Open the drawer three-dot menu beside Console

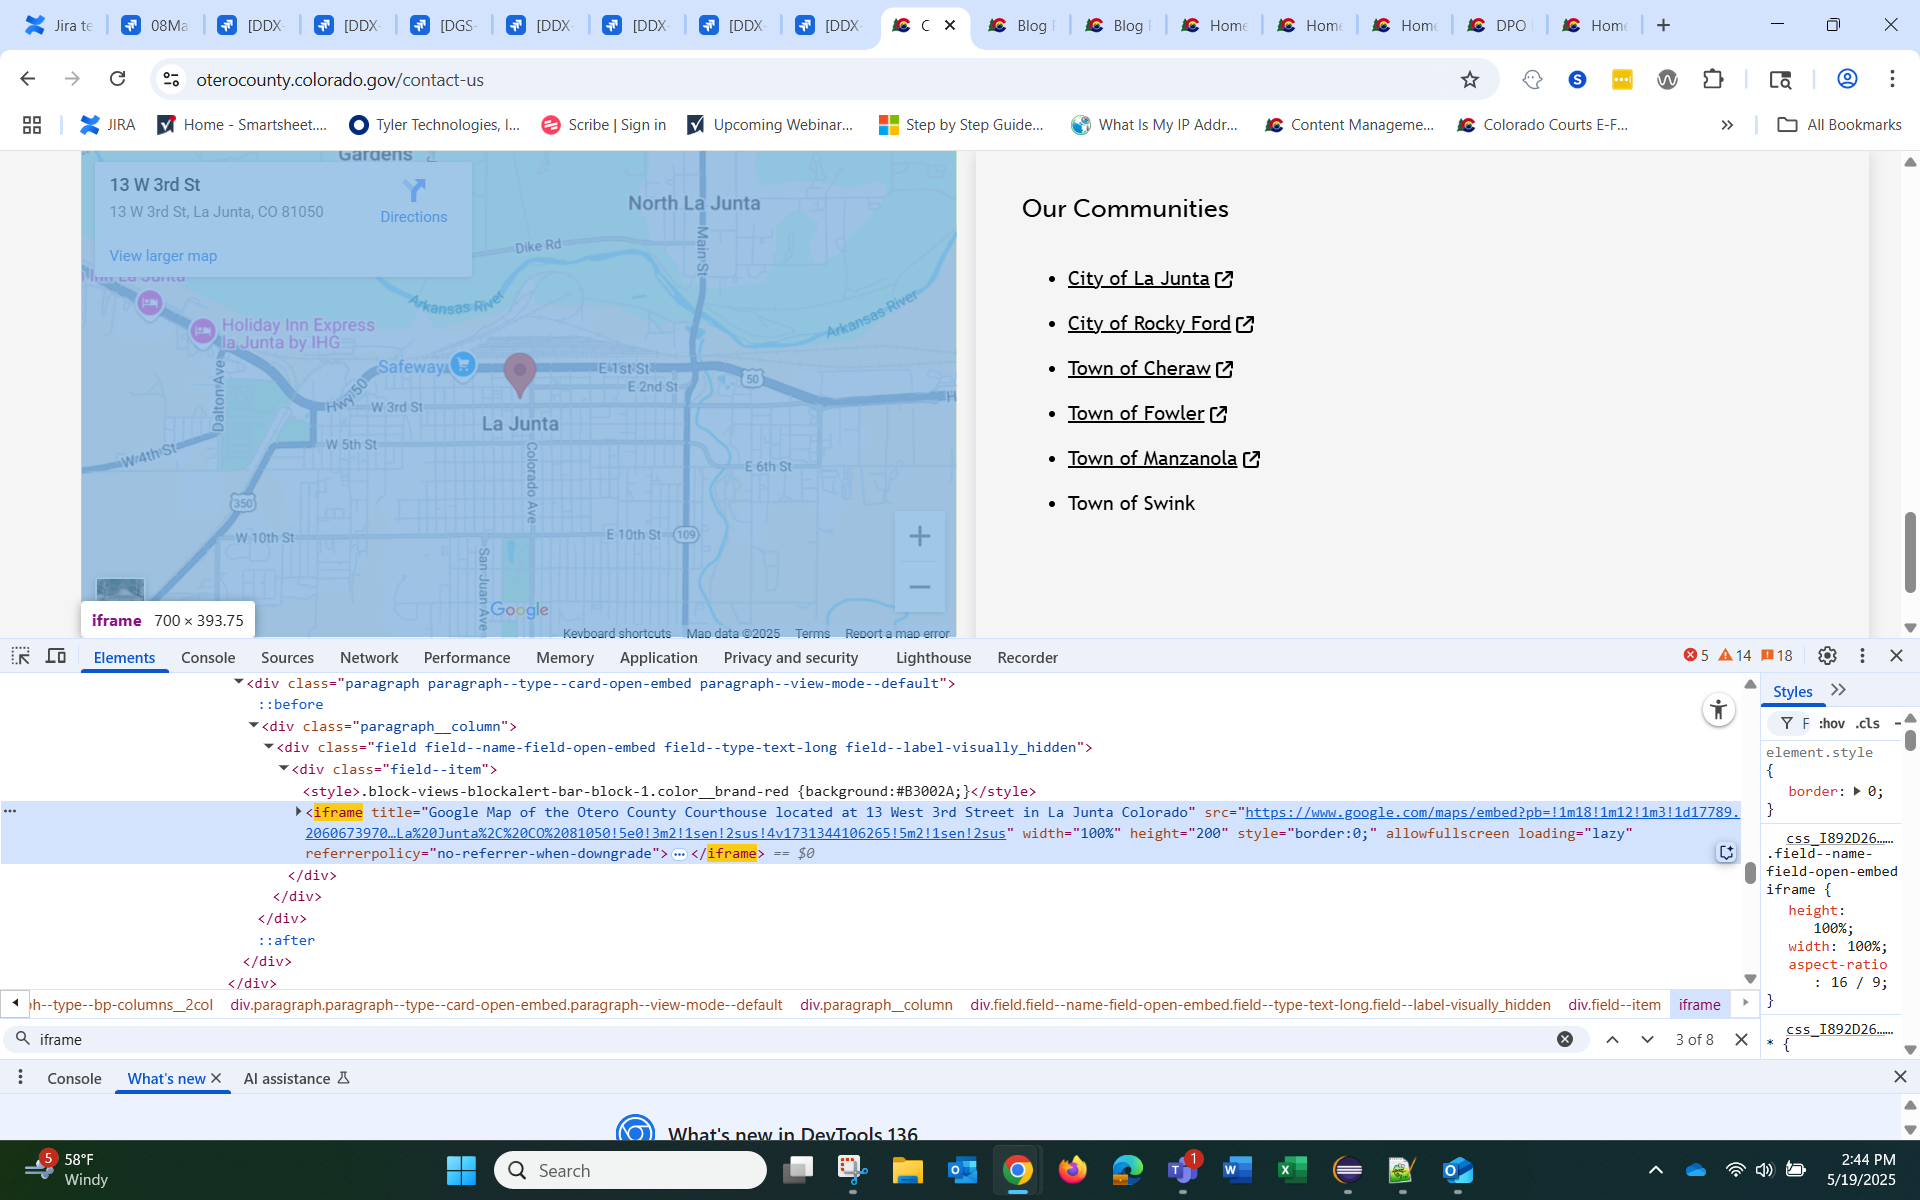tap(20, 1077)
